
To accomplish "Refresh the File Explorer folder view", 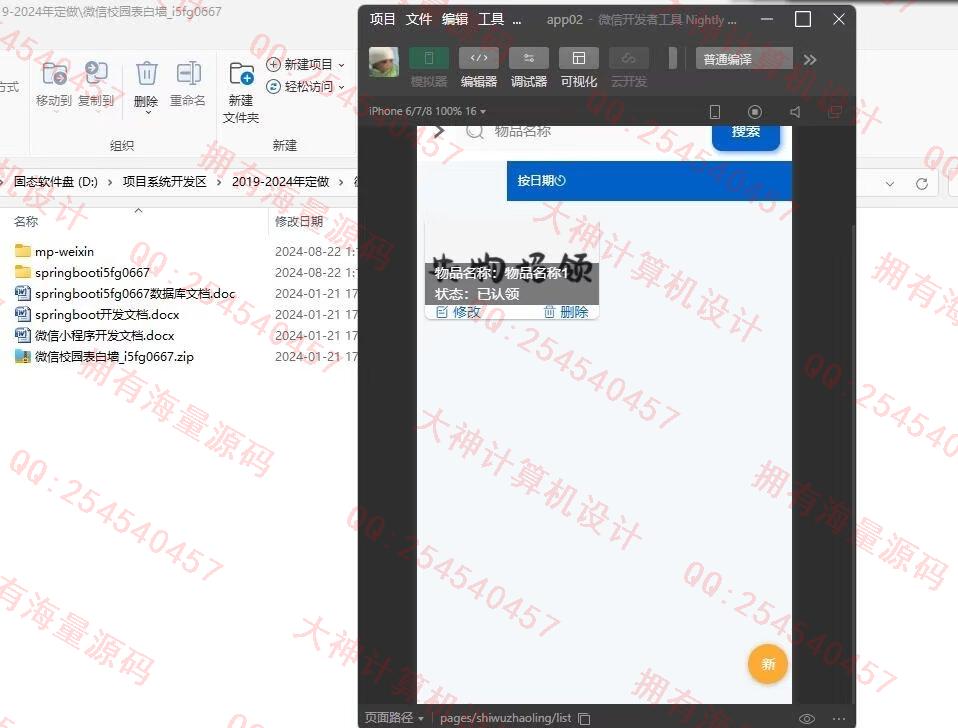I will tap(922, 183).
